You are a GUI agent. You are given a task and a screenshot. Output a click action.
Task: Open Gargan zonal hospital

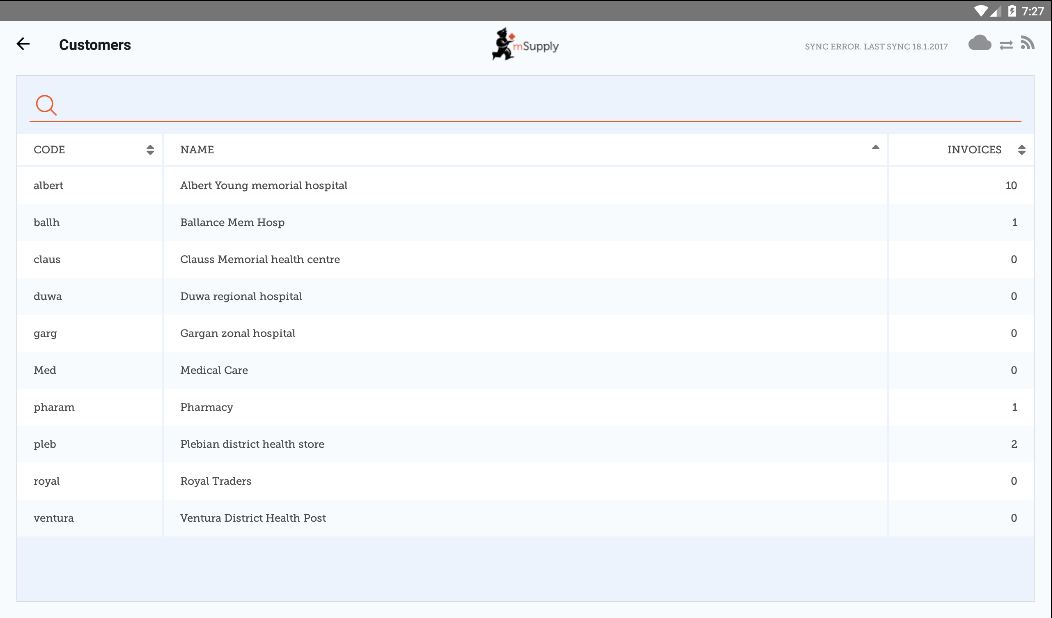tap(525, 333)
